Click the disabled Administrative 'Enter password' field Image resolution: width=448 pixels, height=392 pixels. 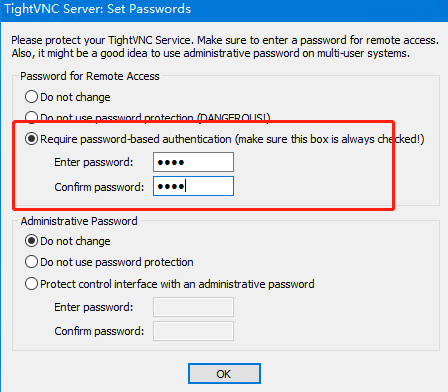click(x=193, y=307)
